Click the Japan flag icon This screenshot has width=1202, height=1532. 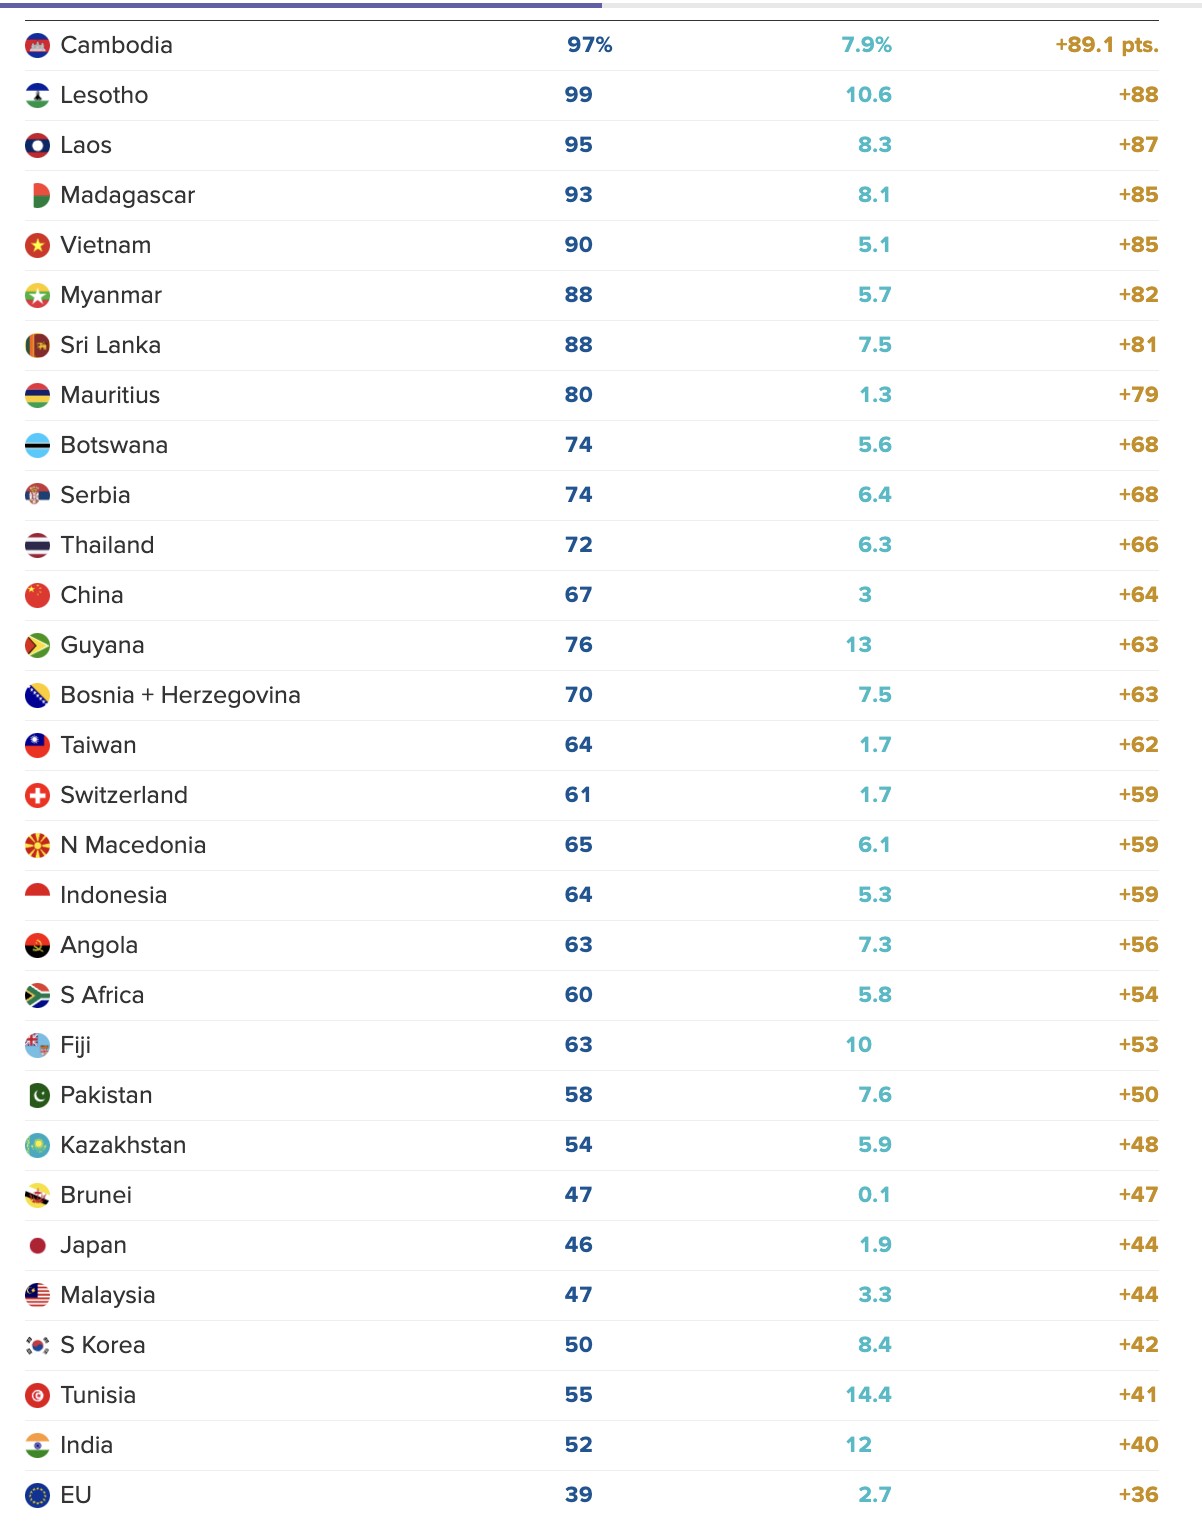pyautogui.click(x=37, y=1245)
